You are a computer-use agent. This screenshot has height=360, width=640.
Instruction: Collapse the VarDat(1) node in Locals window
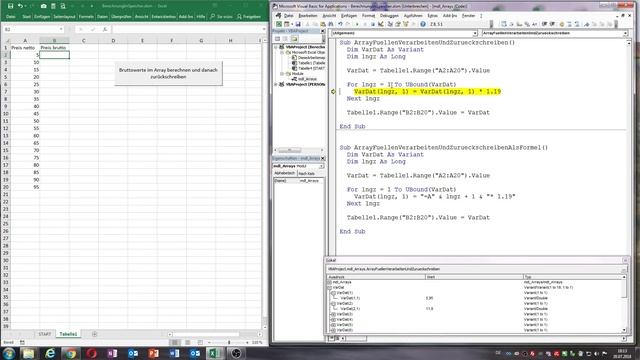point(333,293)
